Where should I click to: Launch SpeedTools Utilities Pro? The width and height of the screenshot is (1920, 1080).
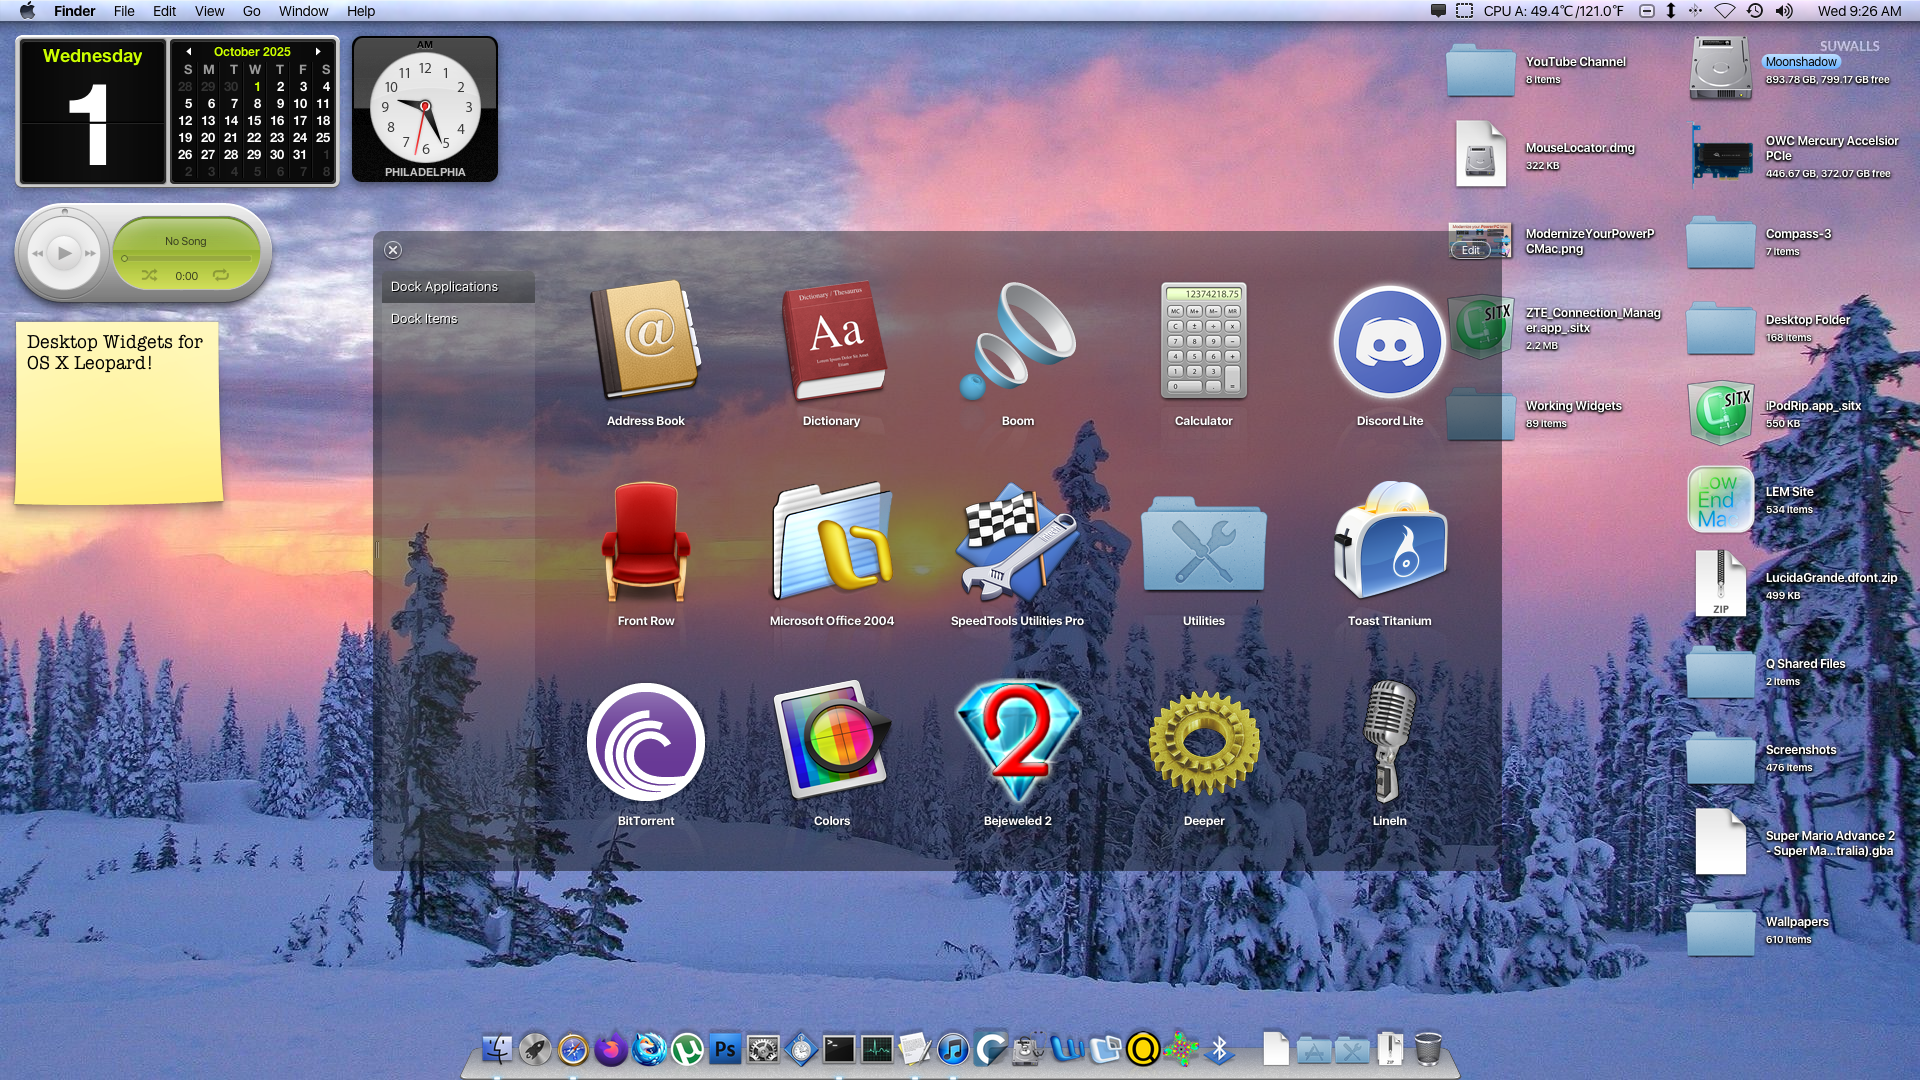click(x=1017, y=543)
